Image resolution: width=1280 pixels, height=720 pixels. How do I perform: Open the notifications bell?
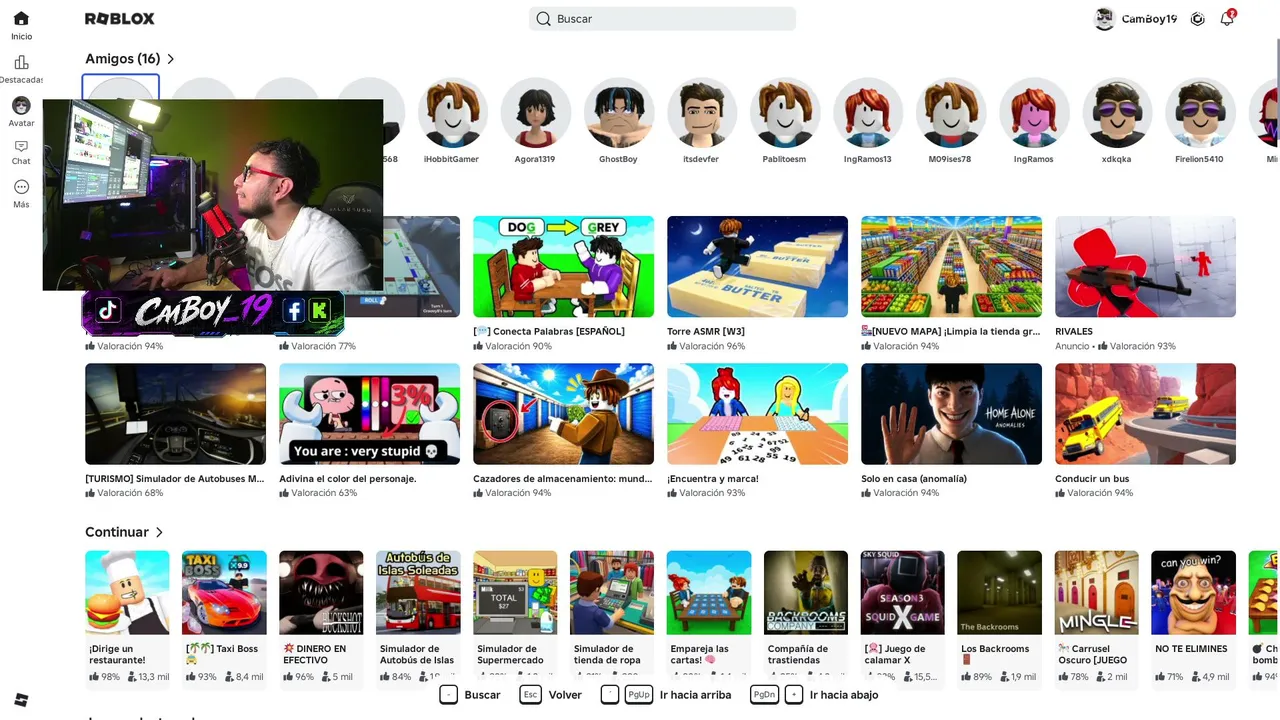pyautogui.click(x=1227, y=19)
